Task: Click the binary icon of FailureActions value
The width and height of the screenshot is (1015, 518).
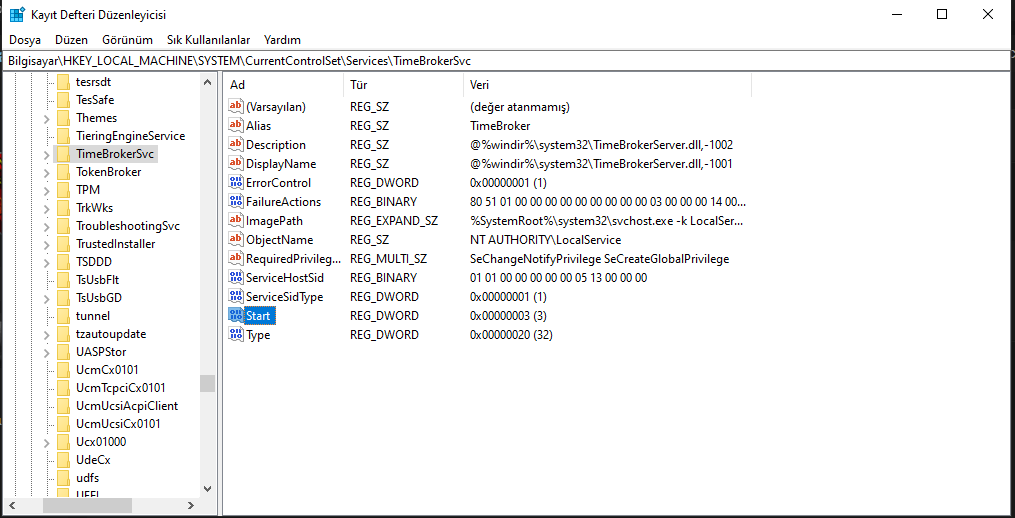Action: coord(236,201)
